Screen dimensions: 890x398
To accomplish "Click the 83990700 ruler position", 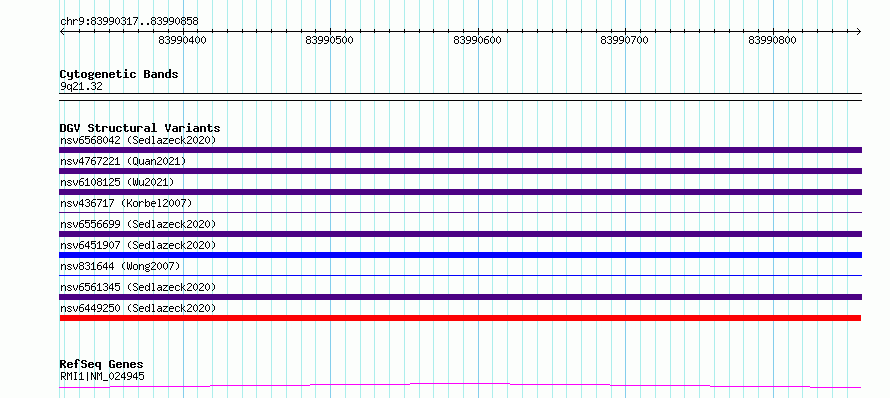I will (624, 40).
